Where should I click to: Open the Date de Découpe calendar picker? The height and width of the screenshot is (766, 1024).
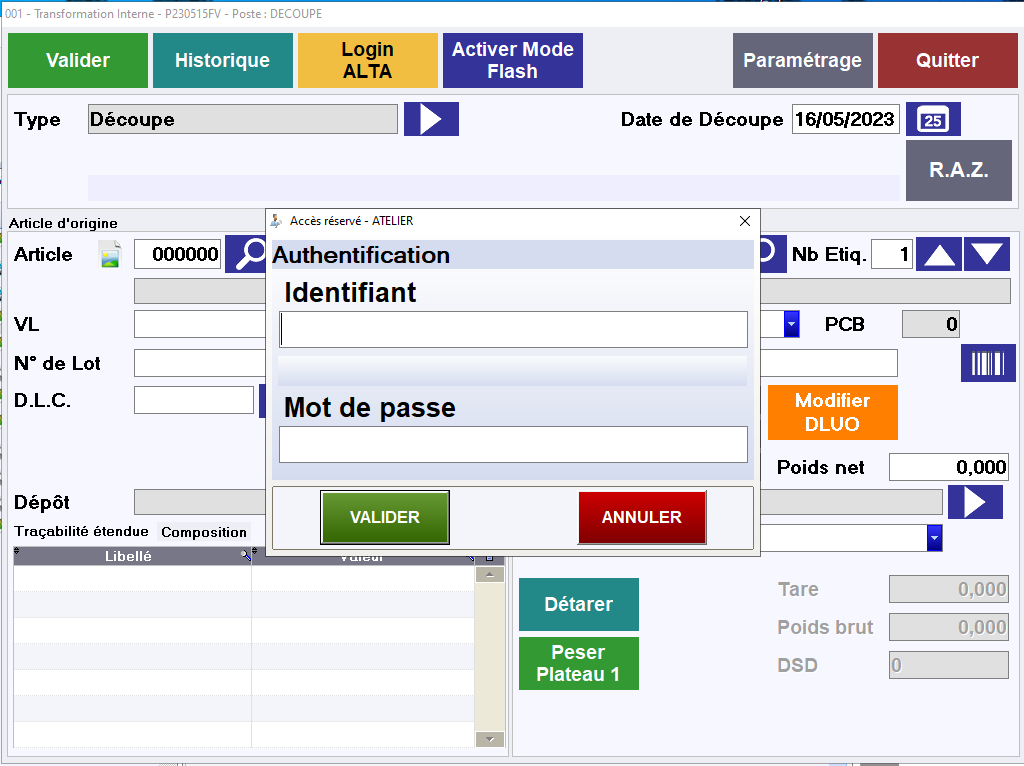tap(932, 119)
